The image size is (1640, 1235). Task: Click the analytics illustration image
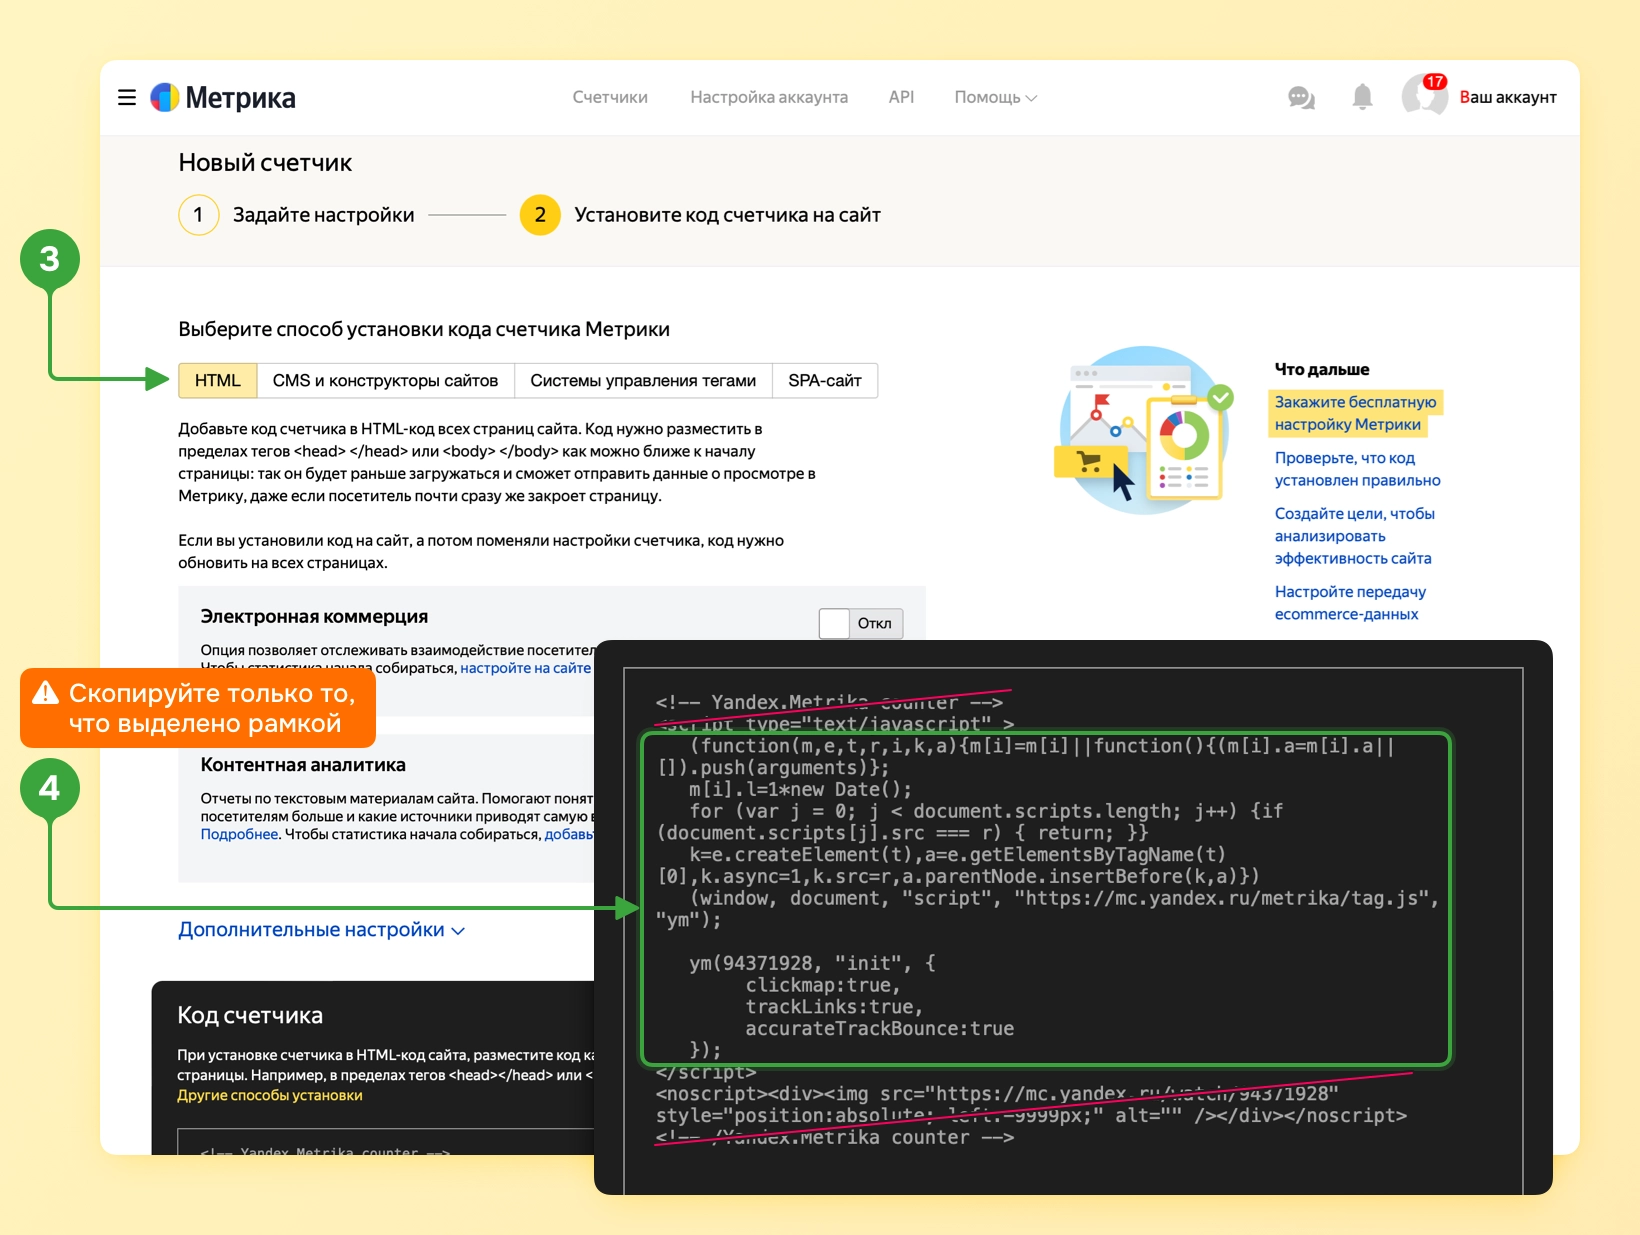click(1145, 430)
